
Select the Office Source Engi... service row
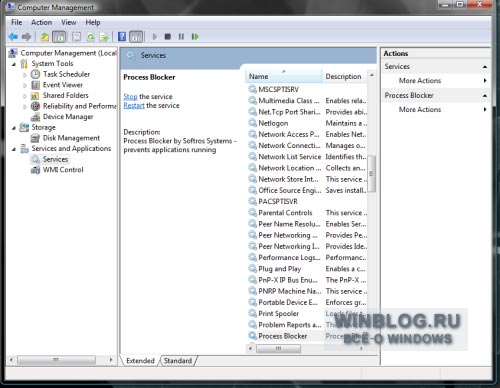point(307,190)
